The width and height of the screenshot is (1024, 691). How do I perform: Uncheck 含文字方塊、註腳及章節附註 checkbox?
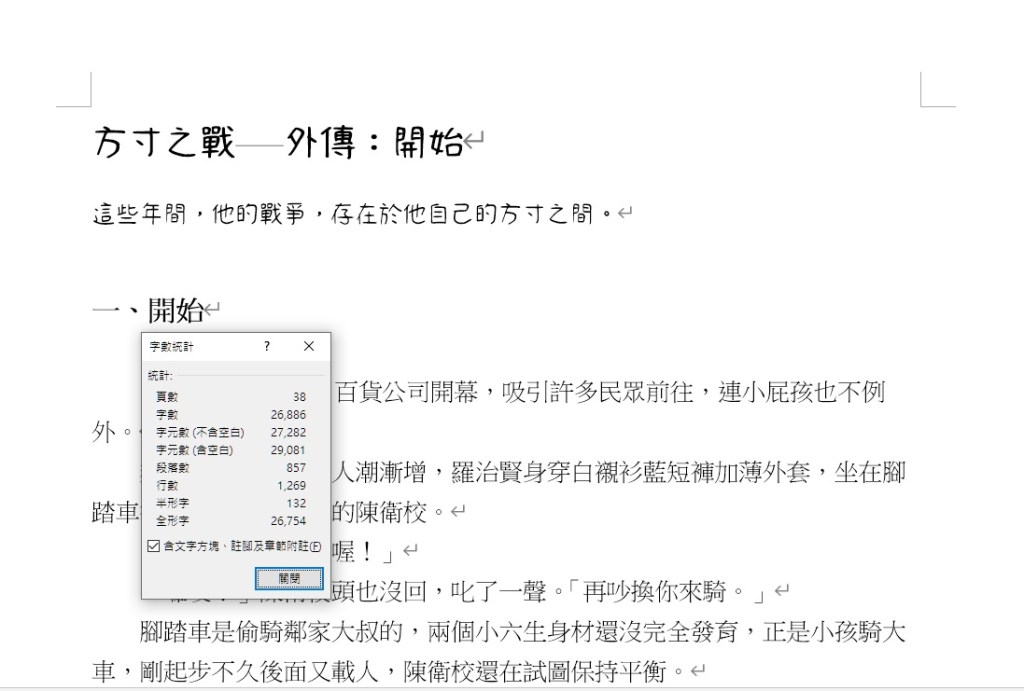[153, 547]
